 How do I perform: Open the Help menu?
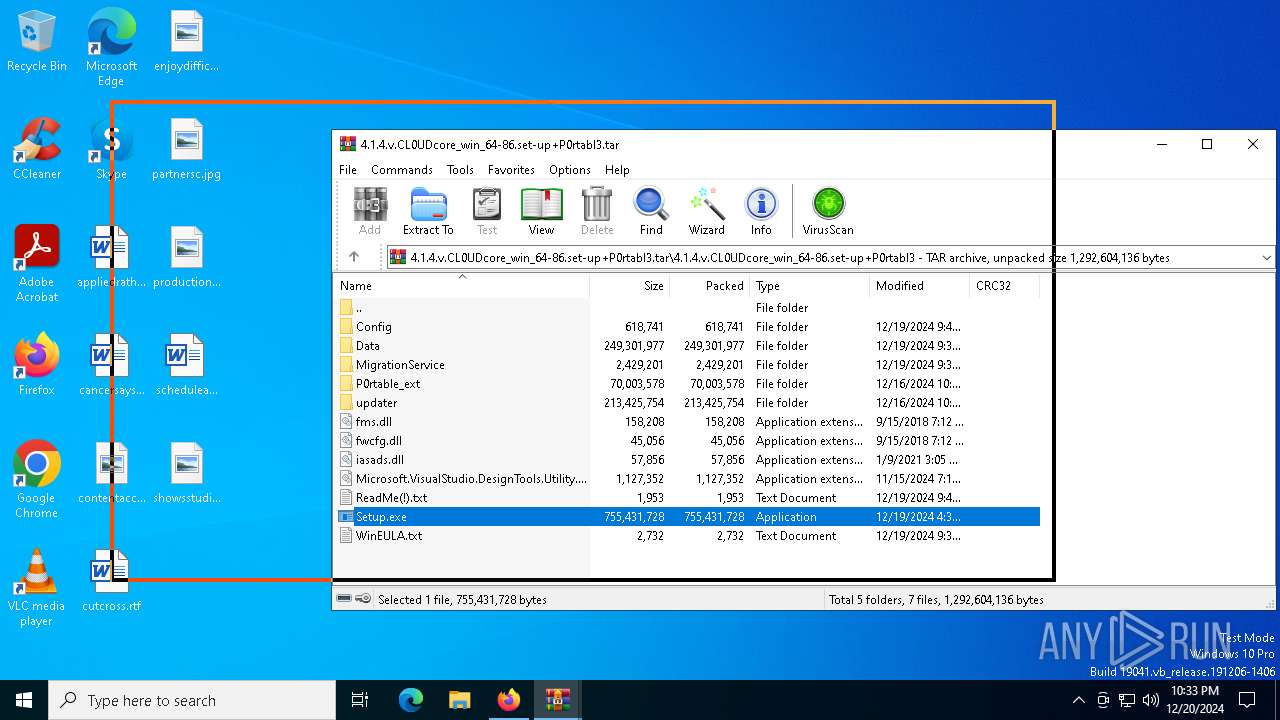tap(617, 170)
